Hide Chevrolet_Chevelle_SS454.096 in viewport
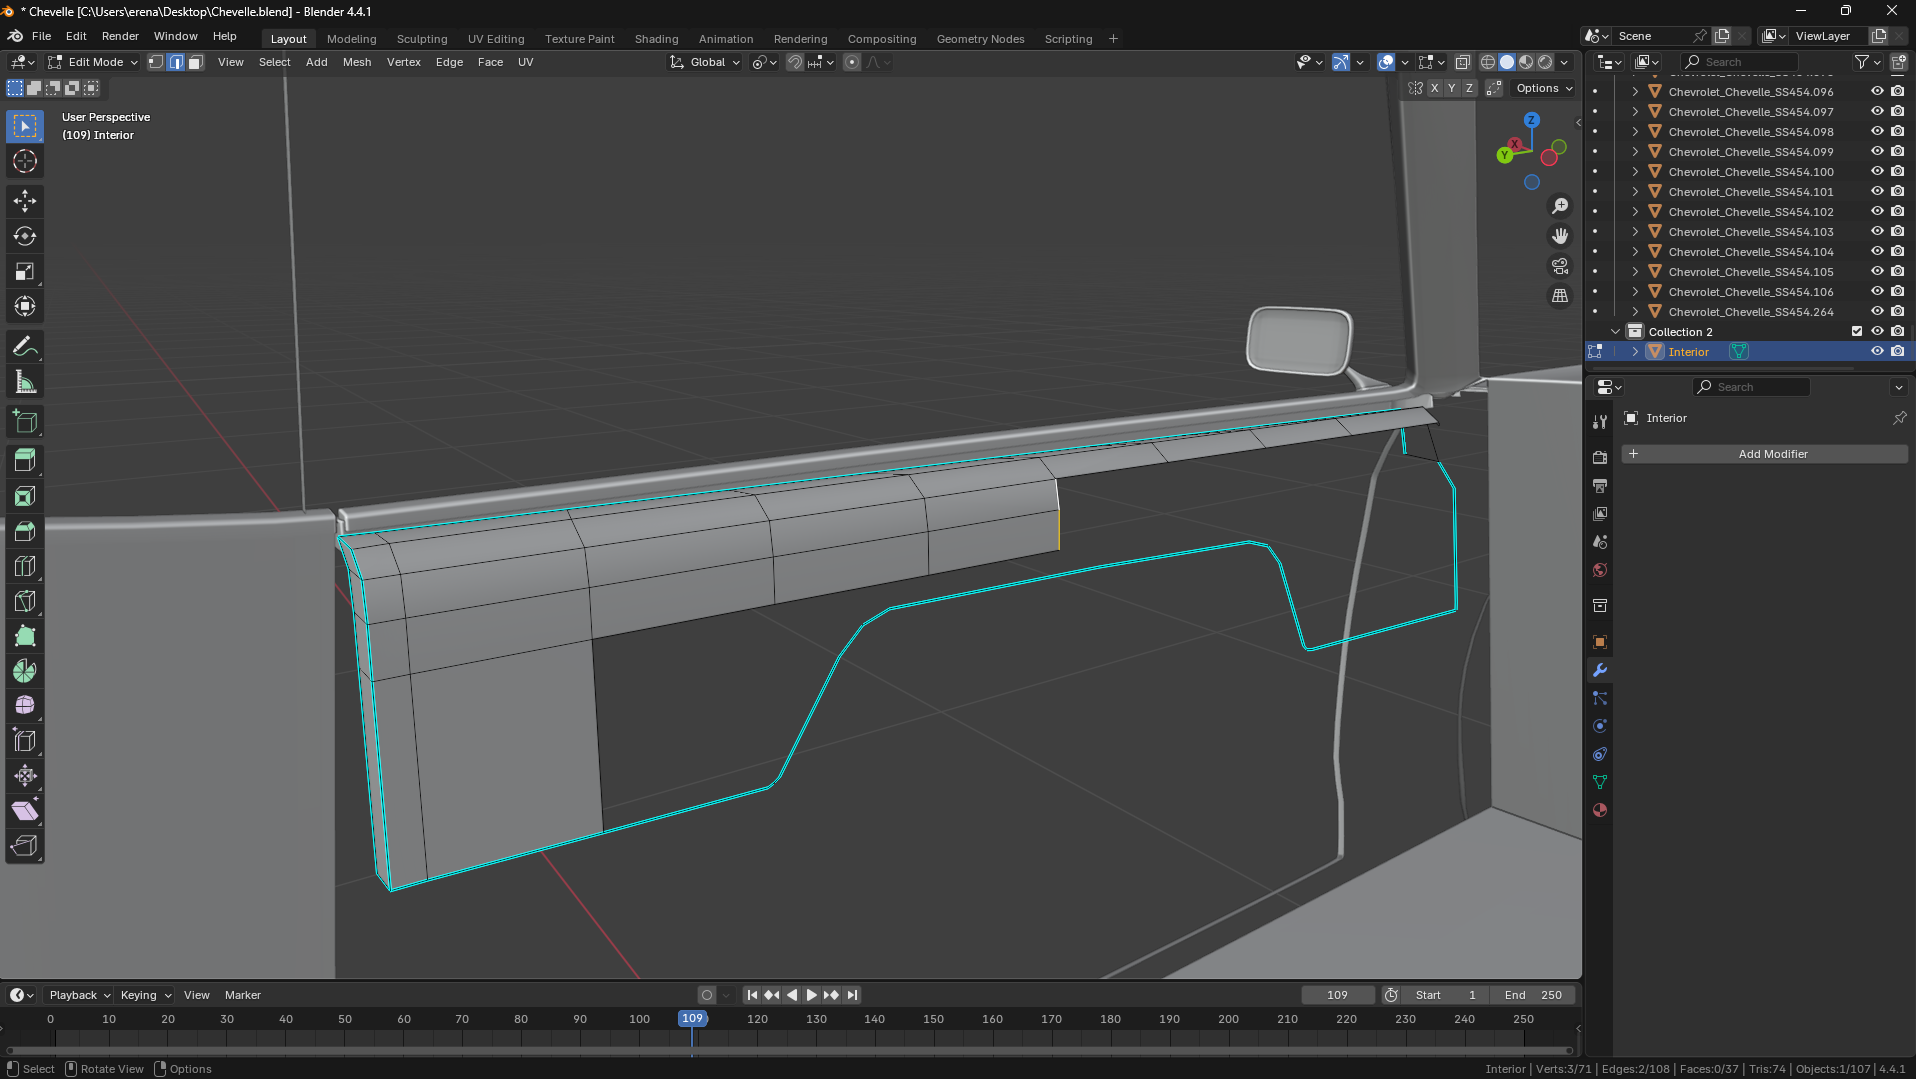1916x1079 pixels. coord(1877,91)
